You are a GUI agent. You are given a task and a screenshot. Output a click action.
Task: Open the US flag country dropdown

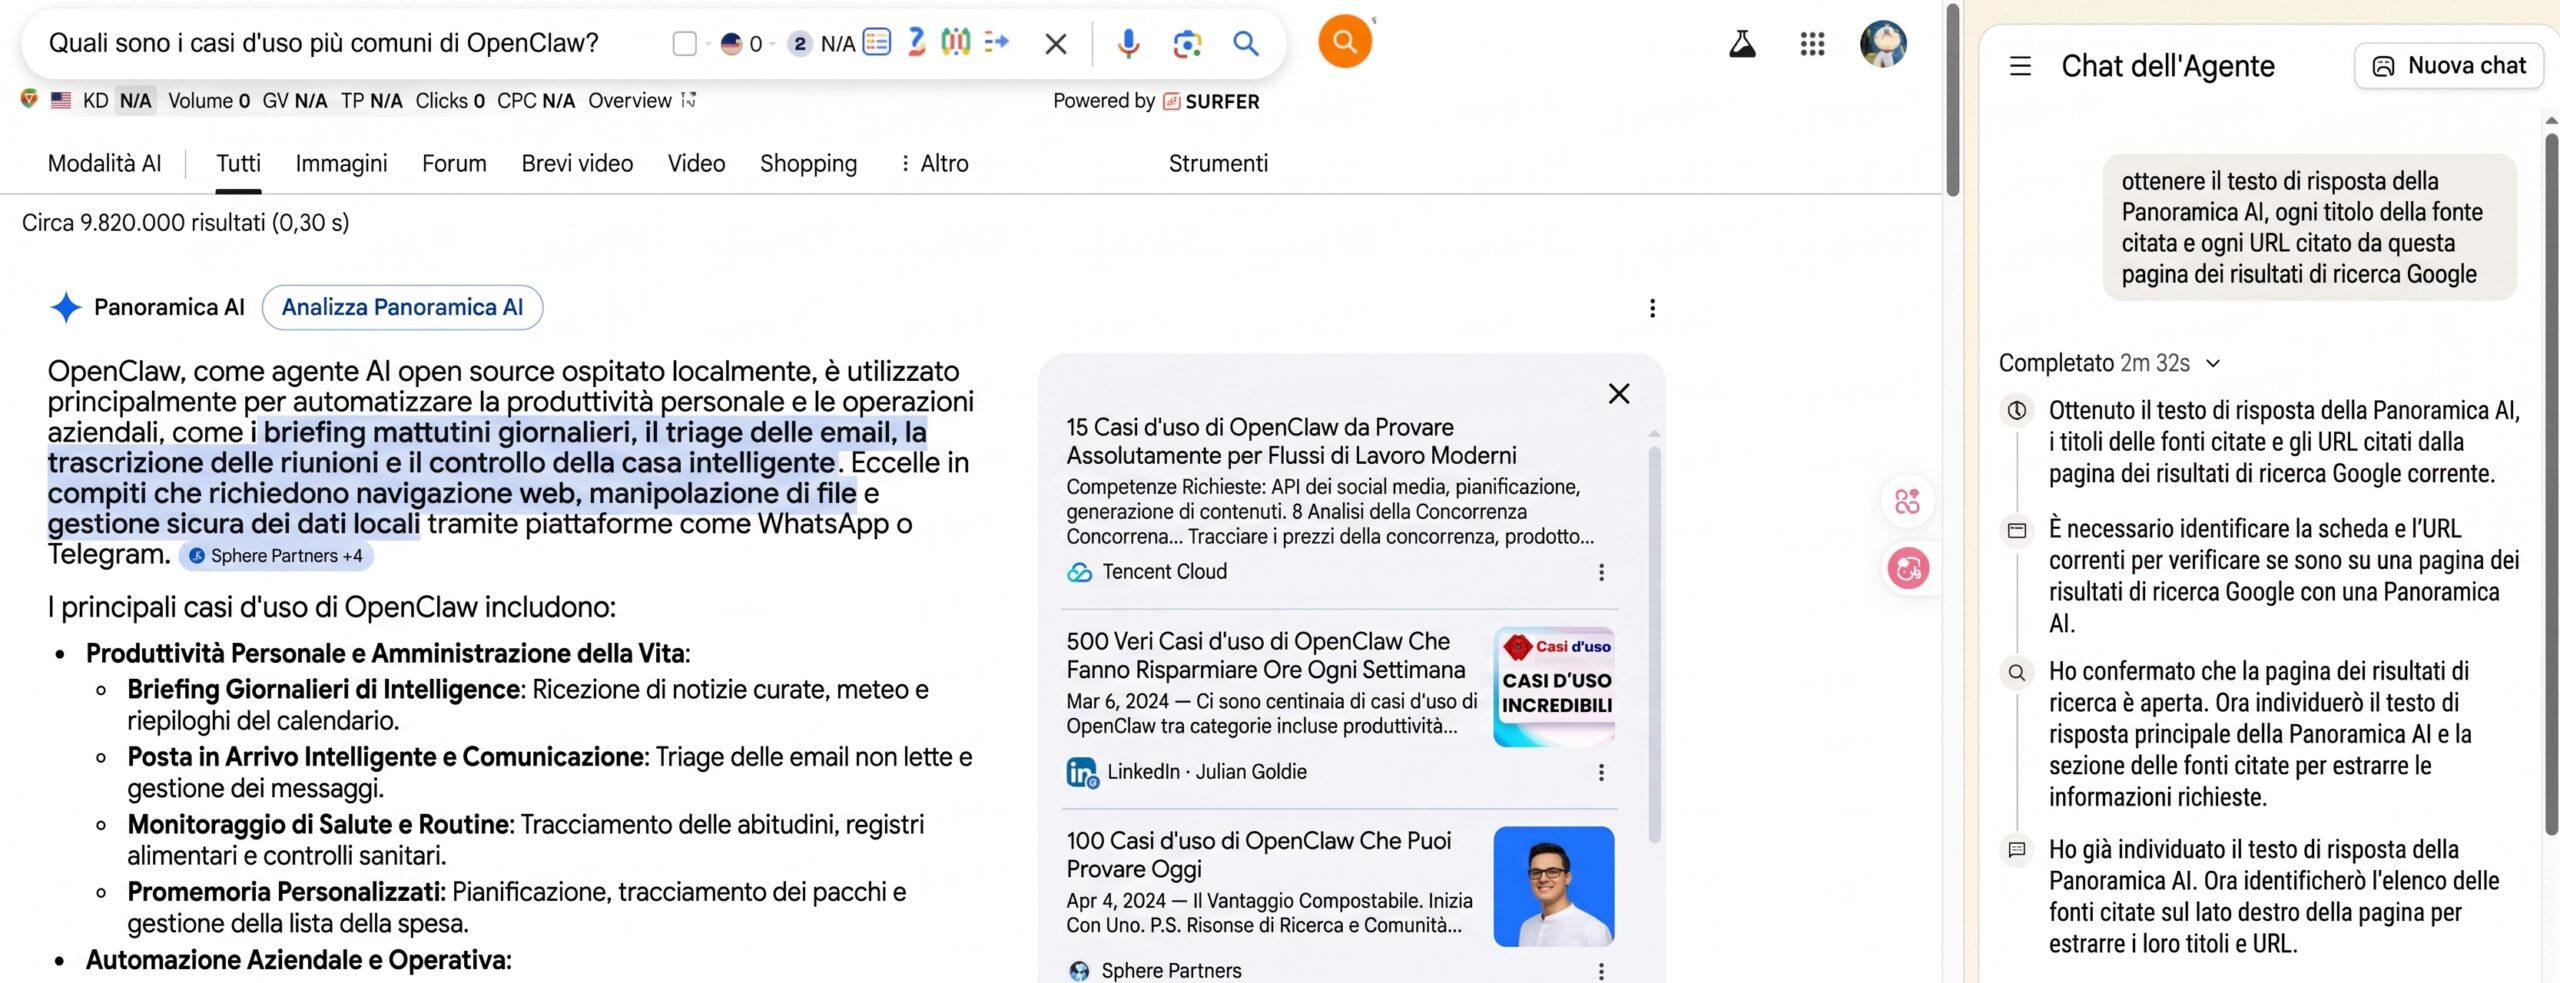point(772,44)
